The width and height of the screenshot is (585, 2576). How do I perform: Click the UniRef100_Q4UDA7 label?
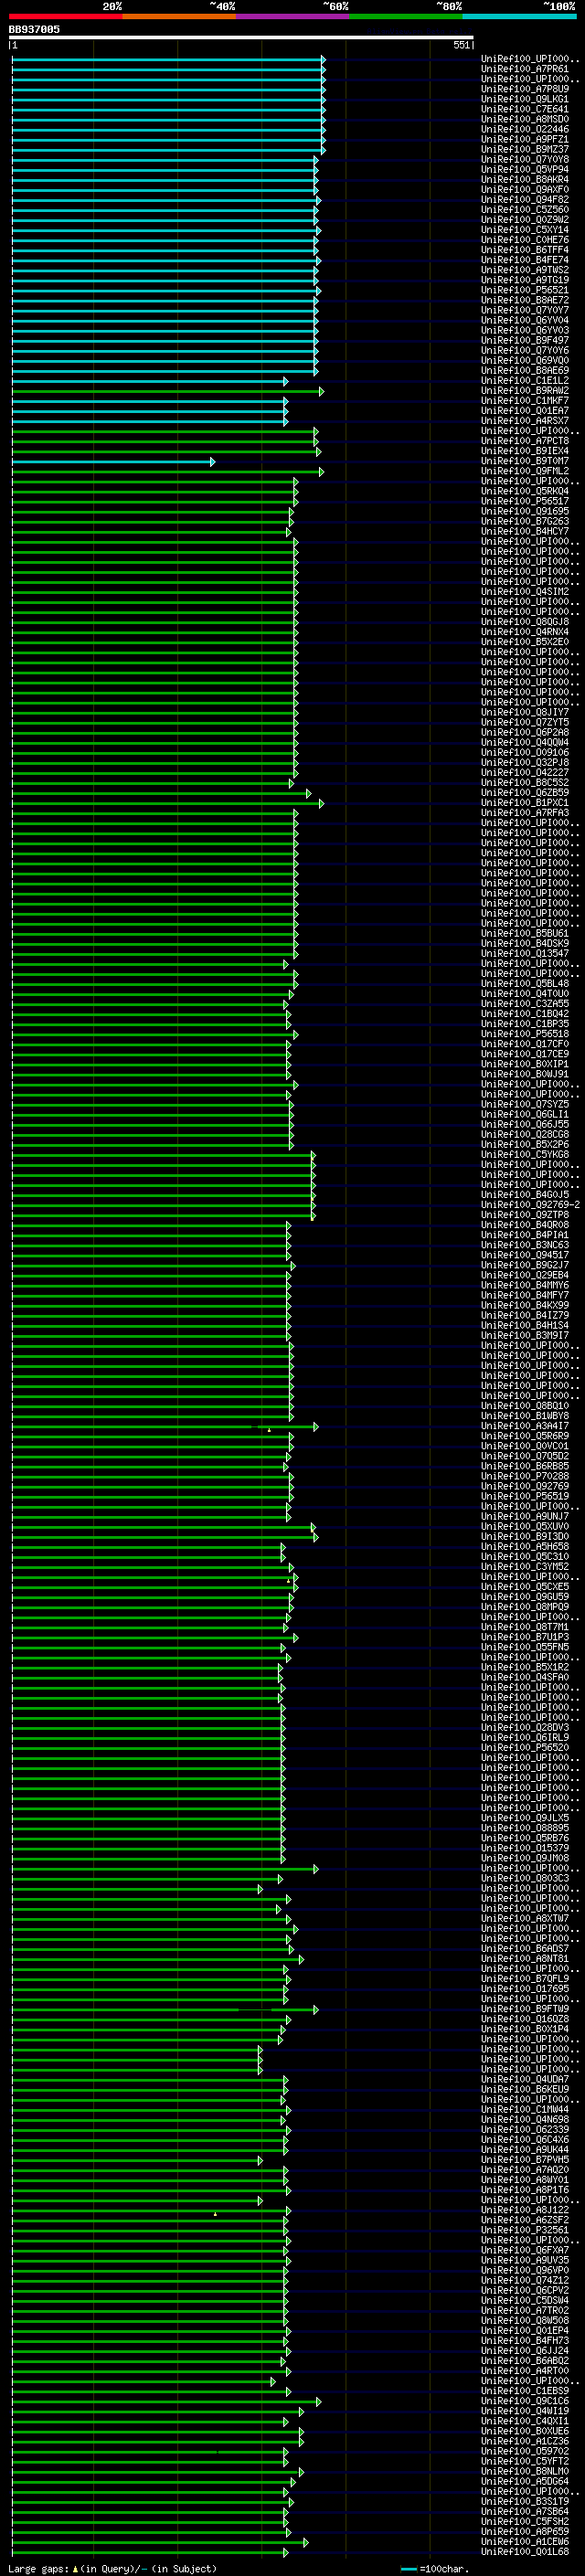pyautogui.click(x=525, y=2079)
